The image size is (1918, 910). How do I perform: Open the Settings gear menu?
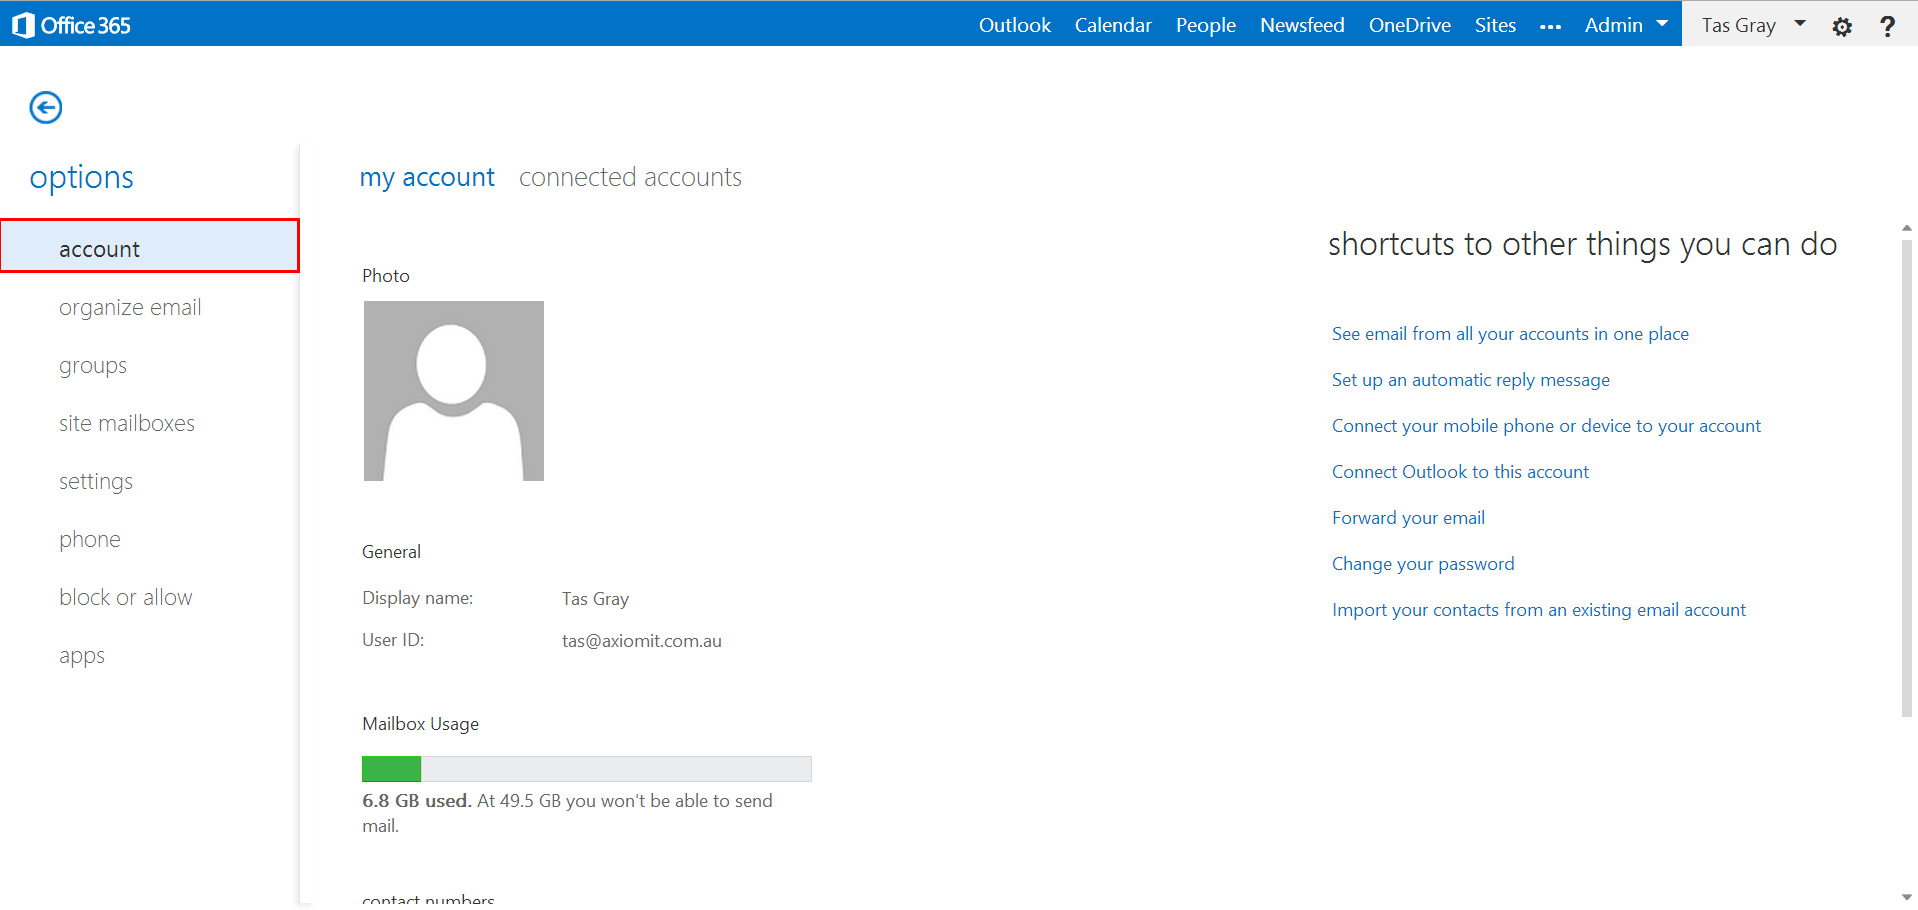pyautogui.click(x=1842, y=26)
